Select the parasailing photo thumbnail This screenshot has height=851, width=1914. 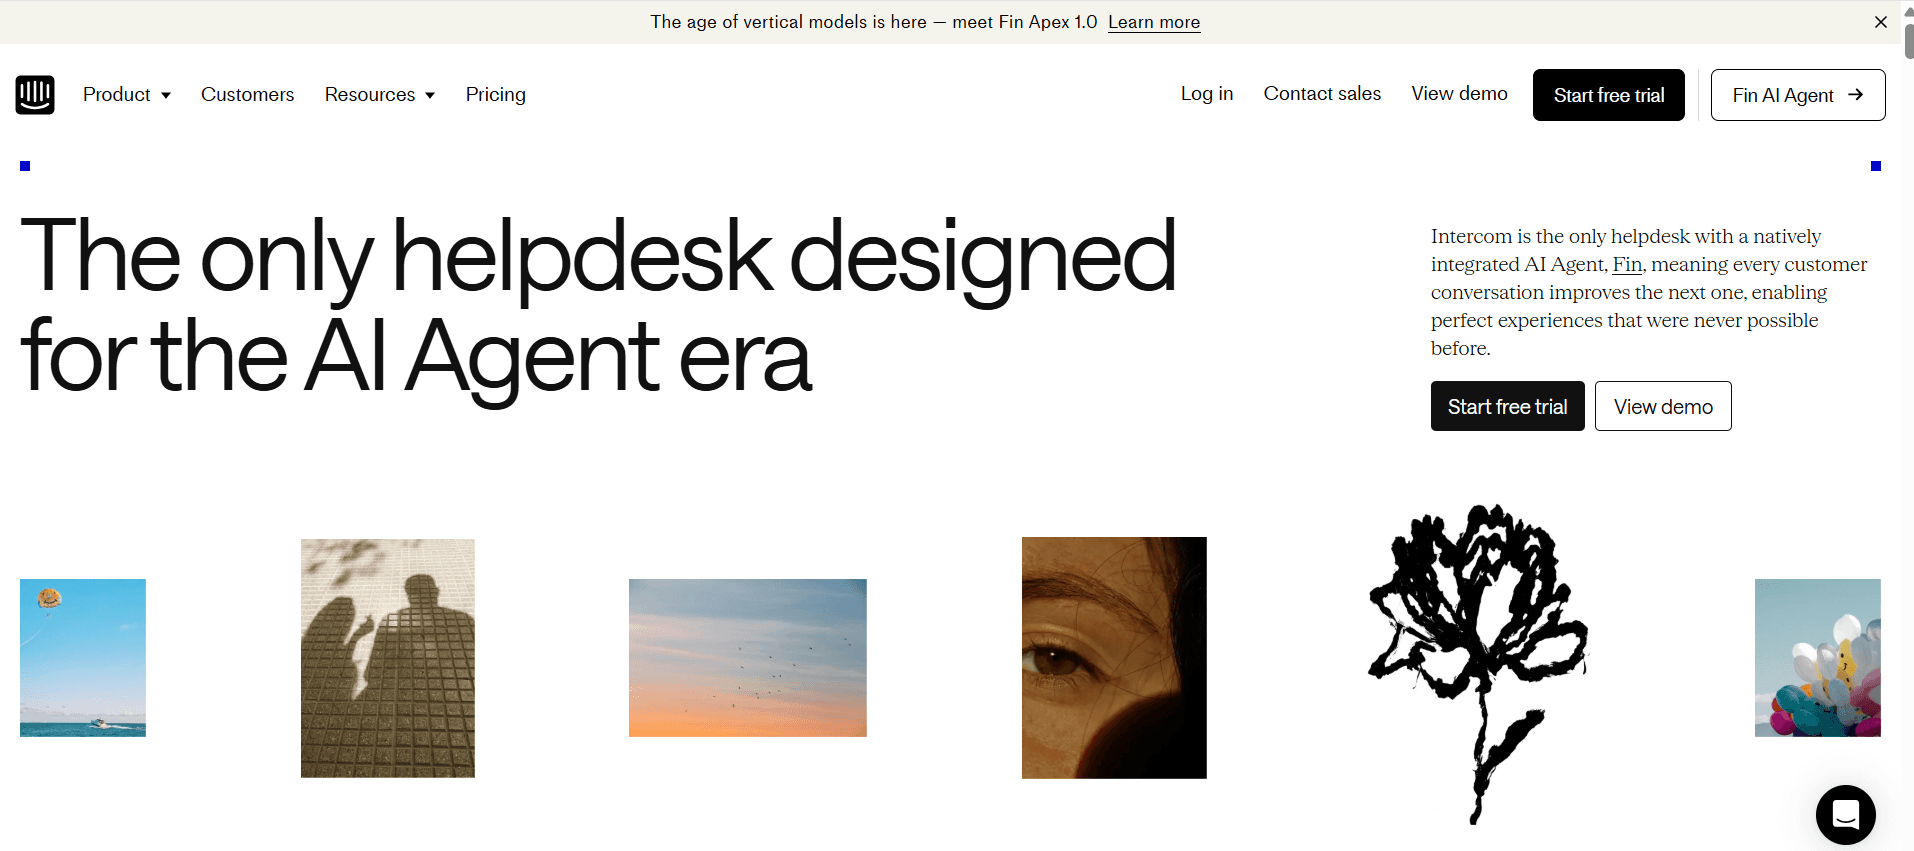pyautogui.click(x=83, y=658)
